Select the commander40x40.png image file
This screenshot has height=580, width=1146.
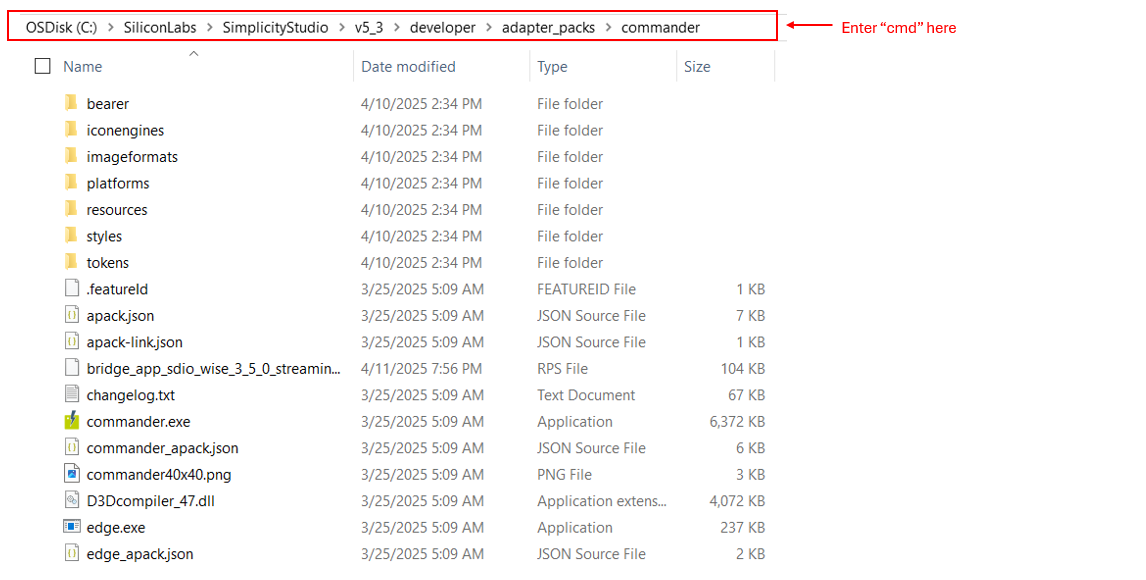point(157,474)
